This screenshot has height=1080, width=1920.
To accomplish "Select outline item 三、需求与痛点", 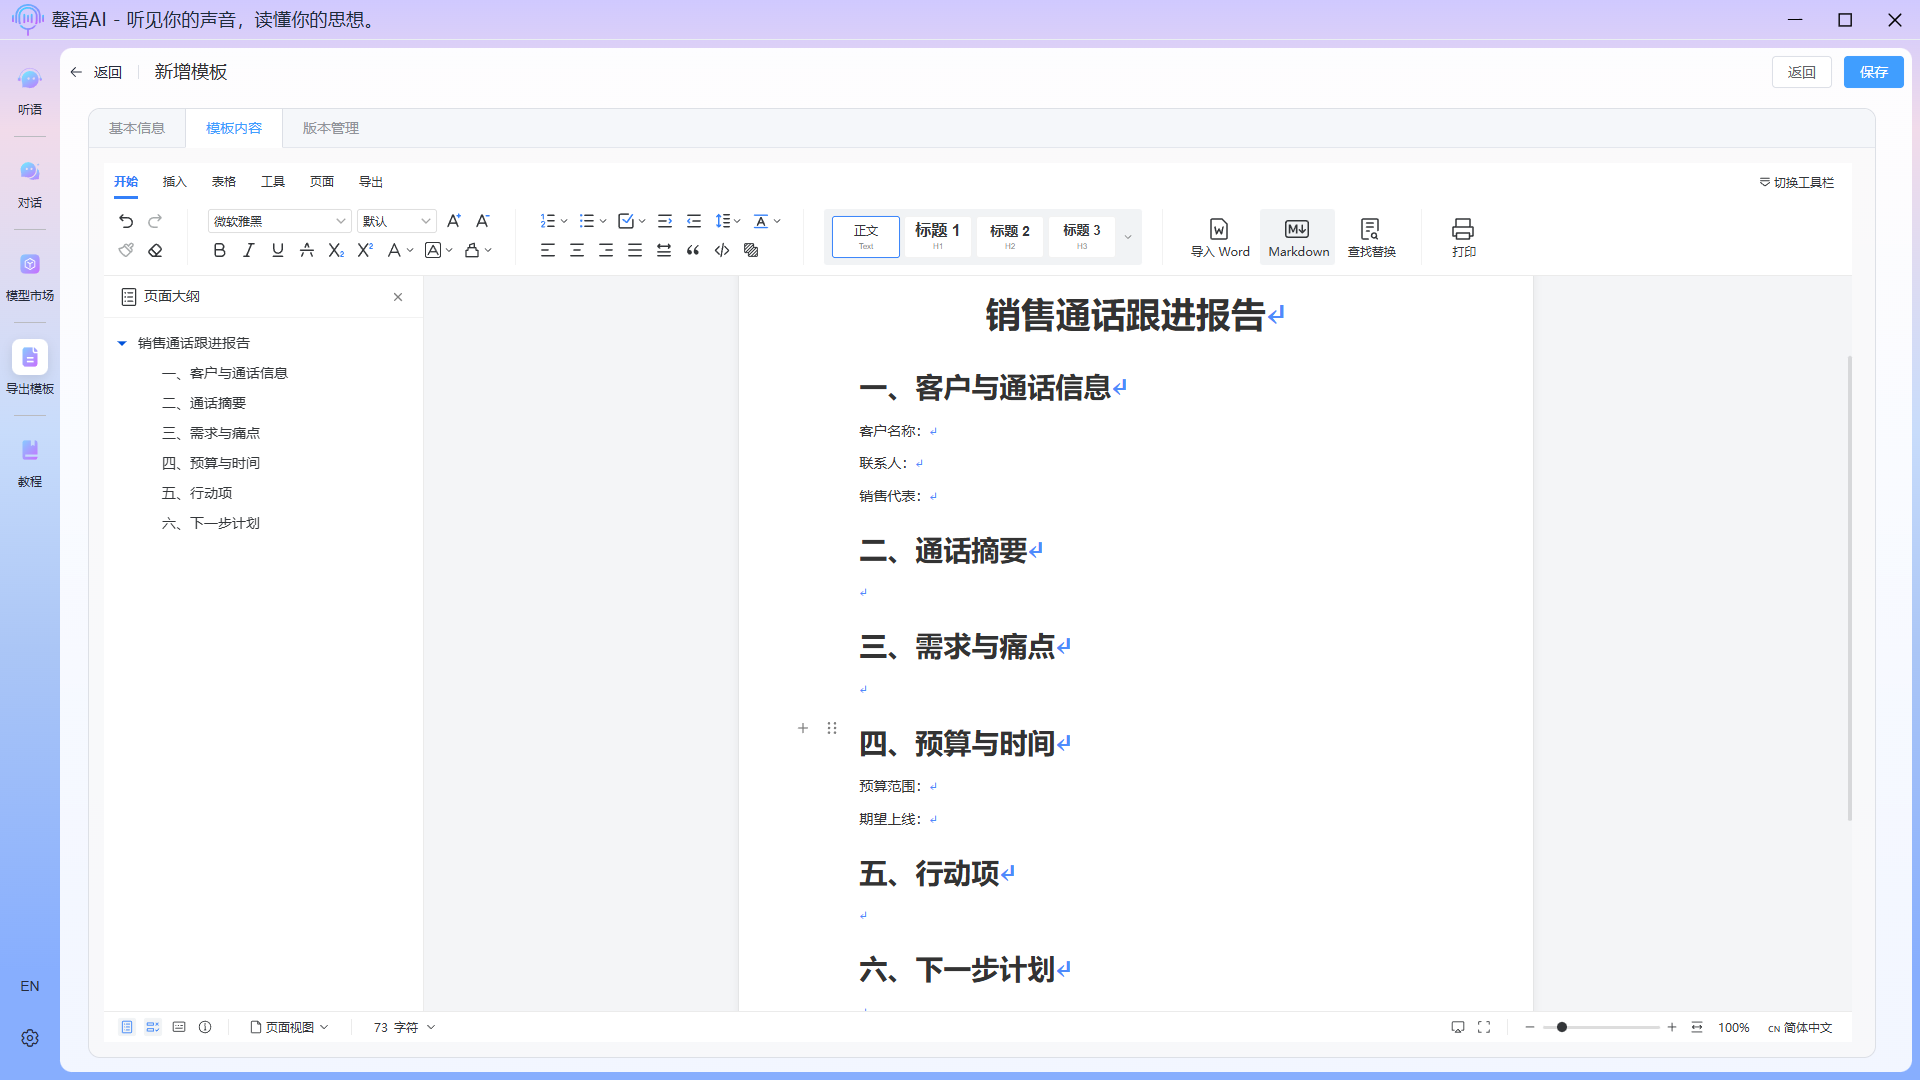I will coord(211,433).
